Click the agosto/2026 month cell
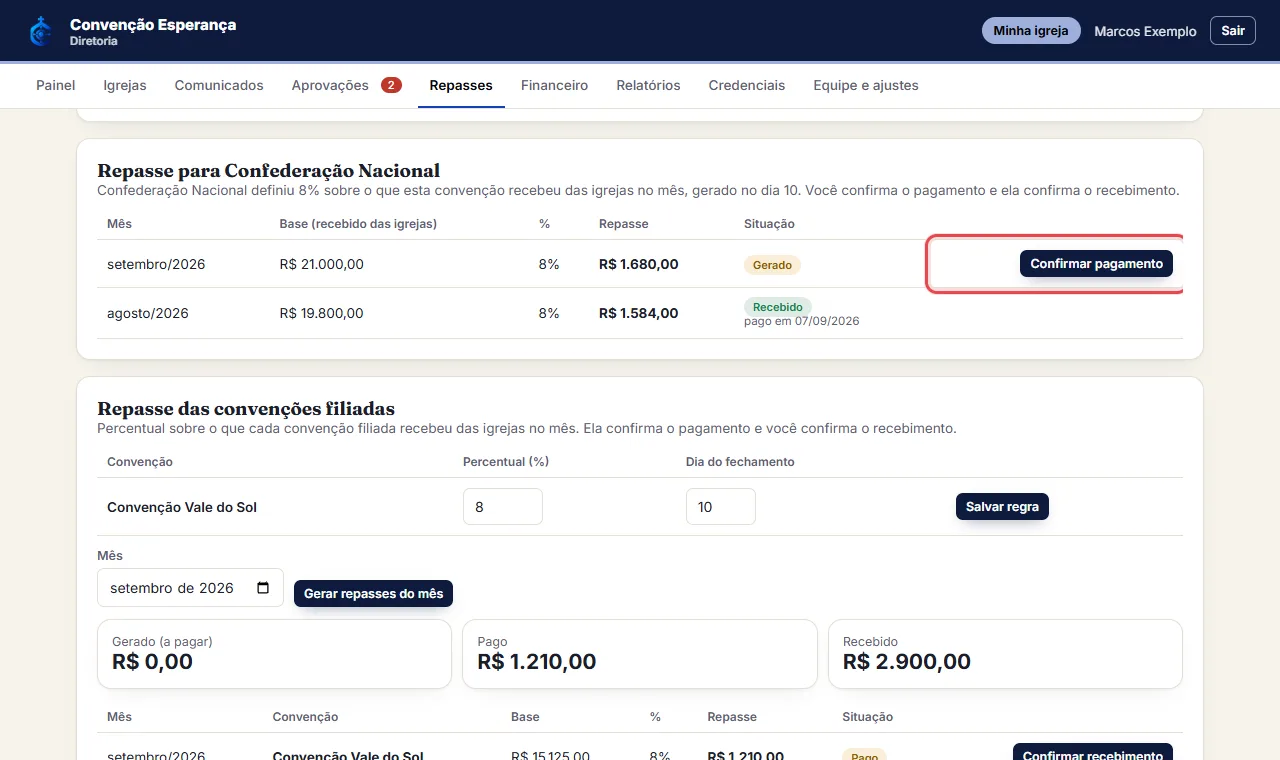Screen dimensions: 1280x760 148,313
